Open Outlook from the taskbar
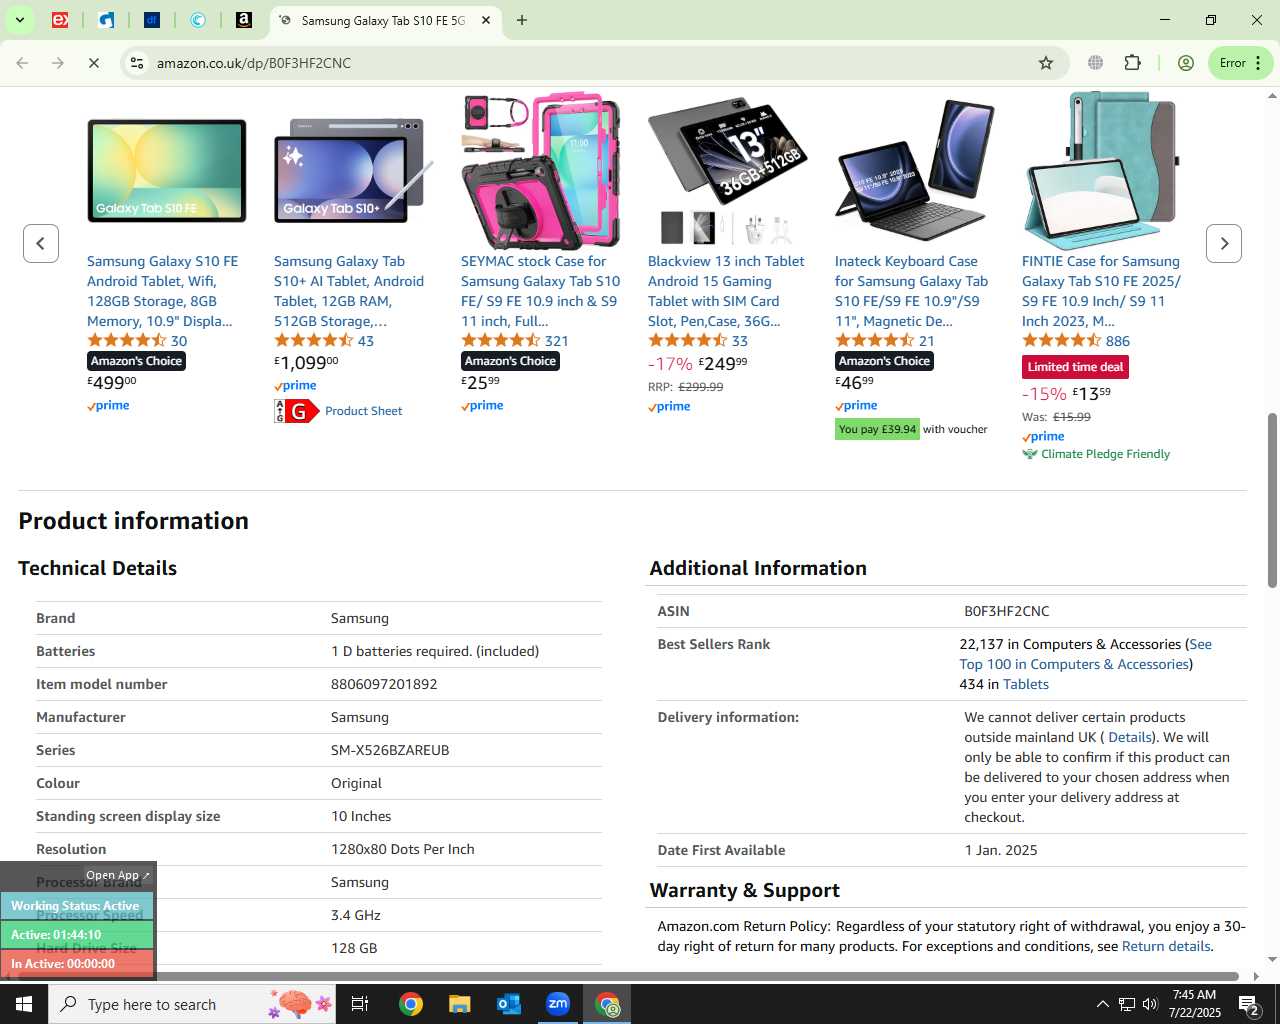The image size is (1280, 1024). pos(509,1004)
